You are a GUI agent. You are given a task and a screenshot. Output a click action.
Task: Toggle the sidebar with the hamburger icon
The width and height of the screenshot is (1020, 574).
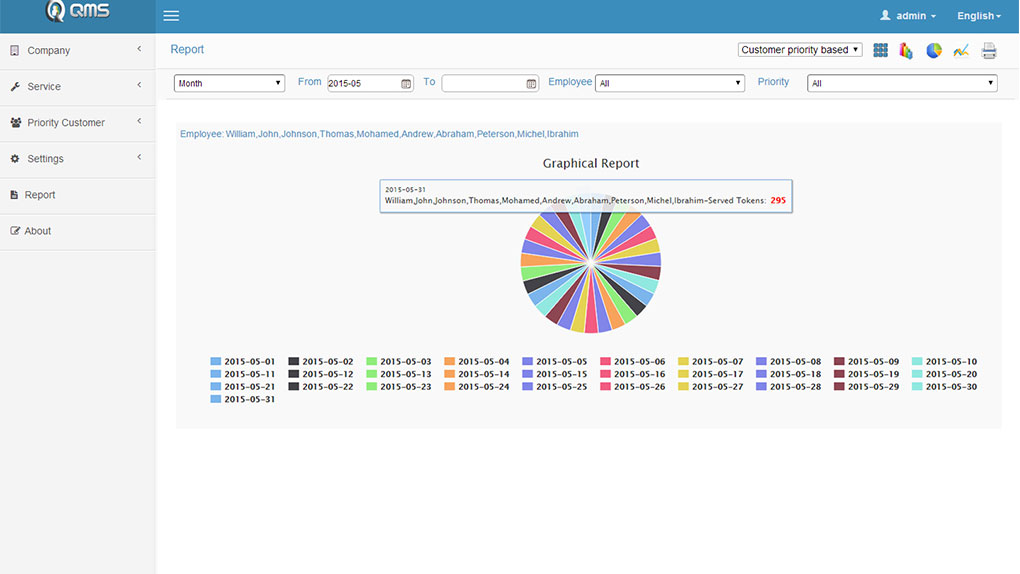pos(171,16)
